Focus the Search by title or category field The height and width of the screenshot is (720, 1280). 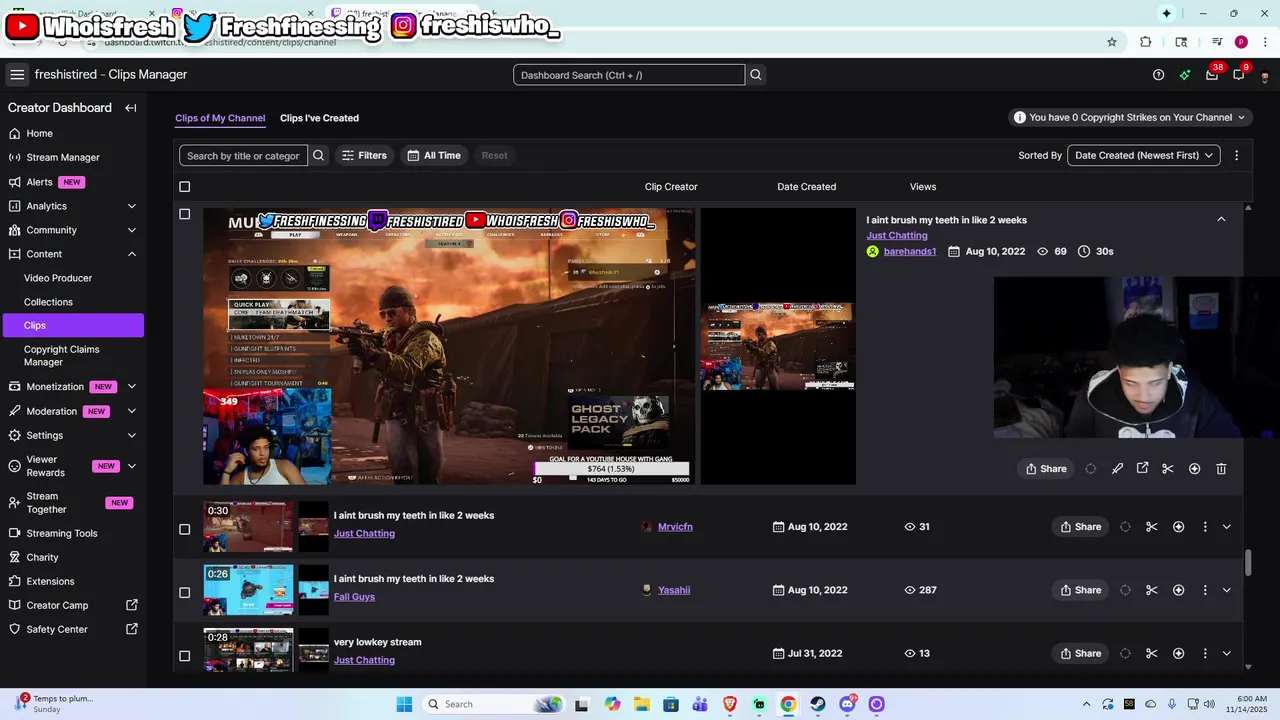point(243,155)
